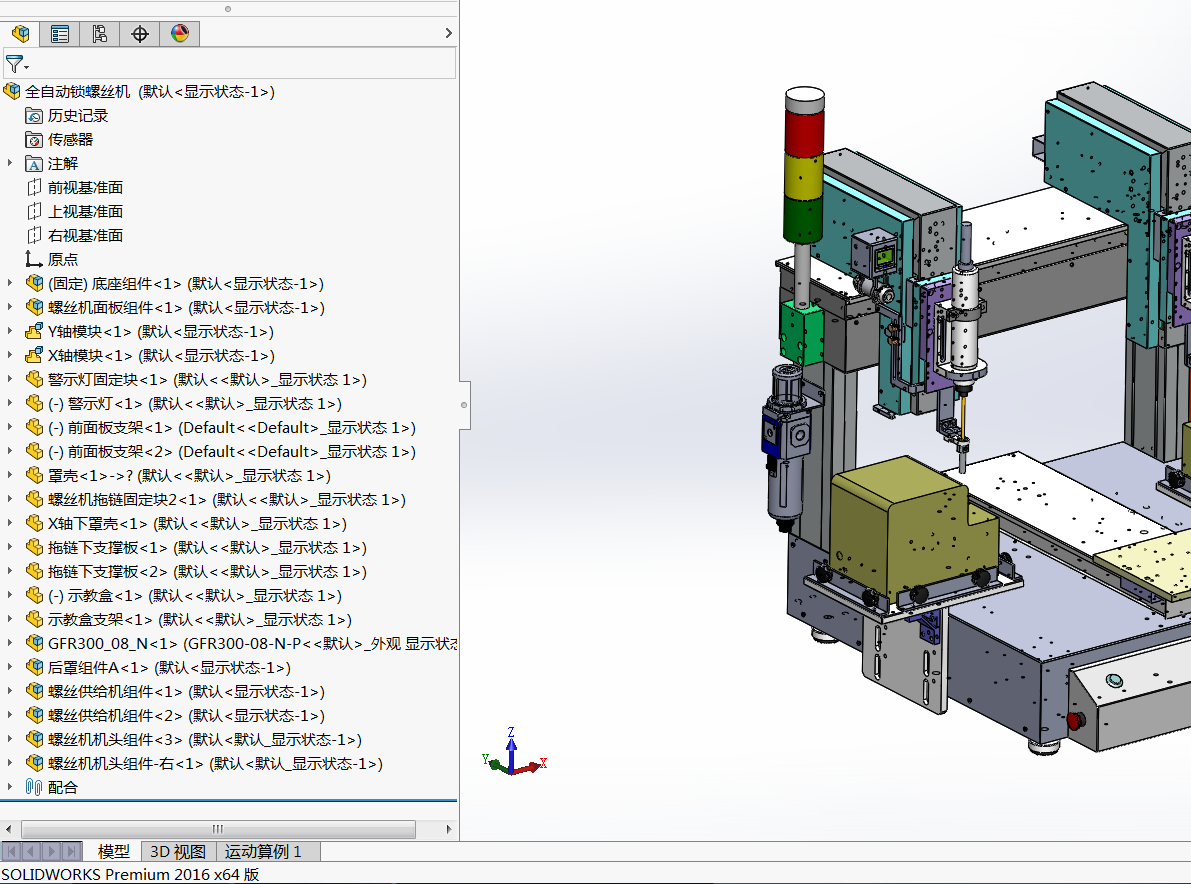Expand the 注解 annotations node

click(10, 163)
